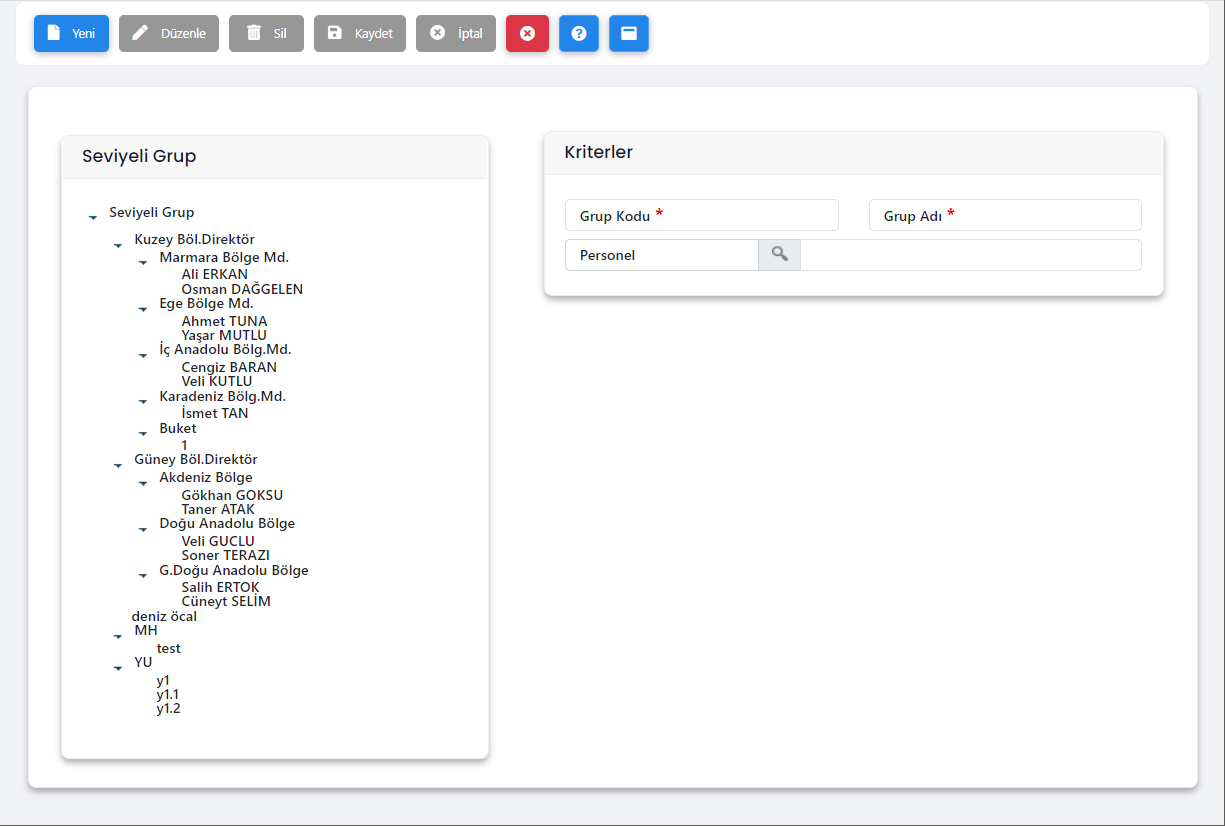Collapse the YU node arrow
The width and height of the screenshot is (1225, 826).
click(x=118, y=667)
